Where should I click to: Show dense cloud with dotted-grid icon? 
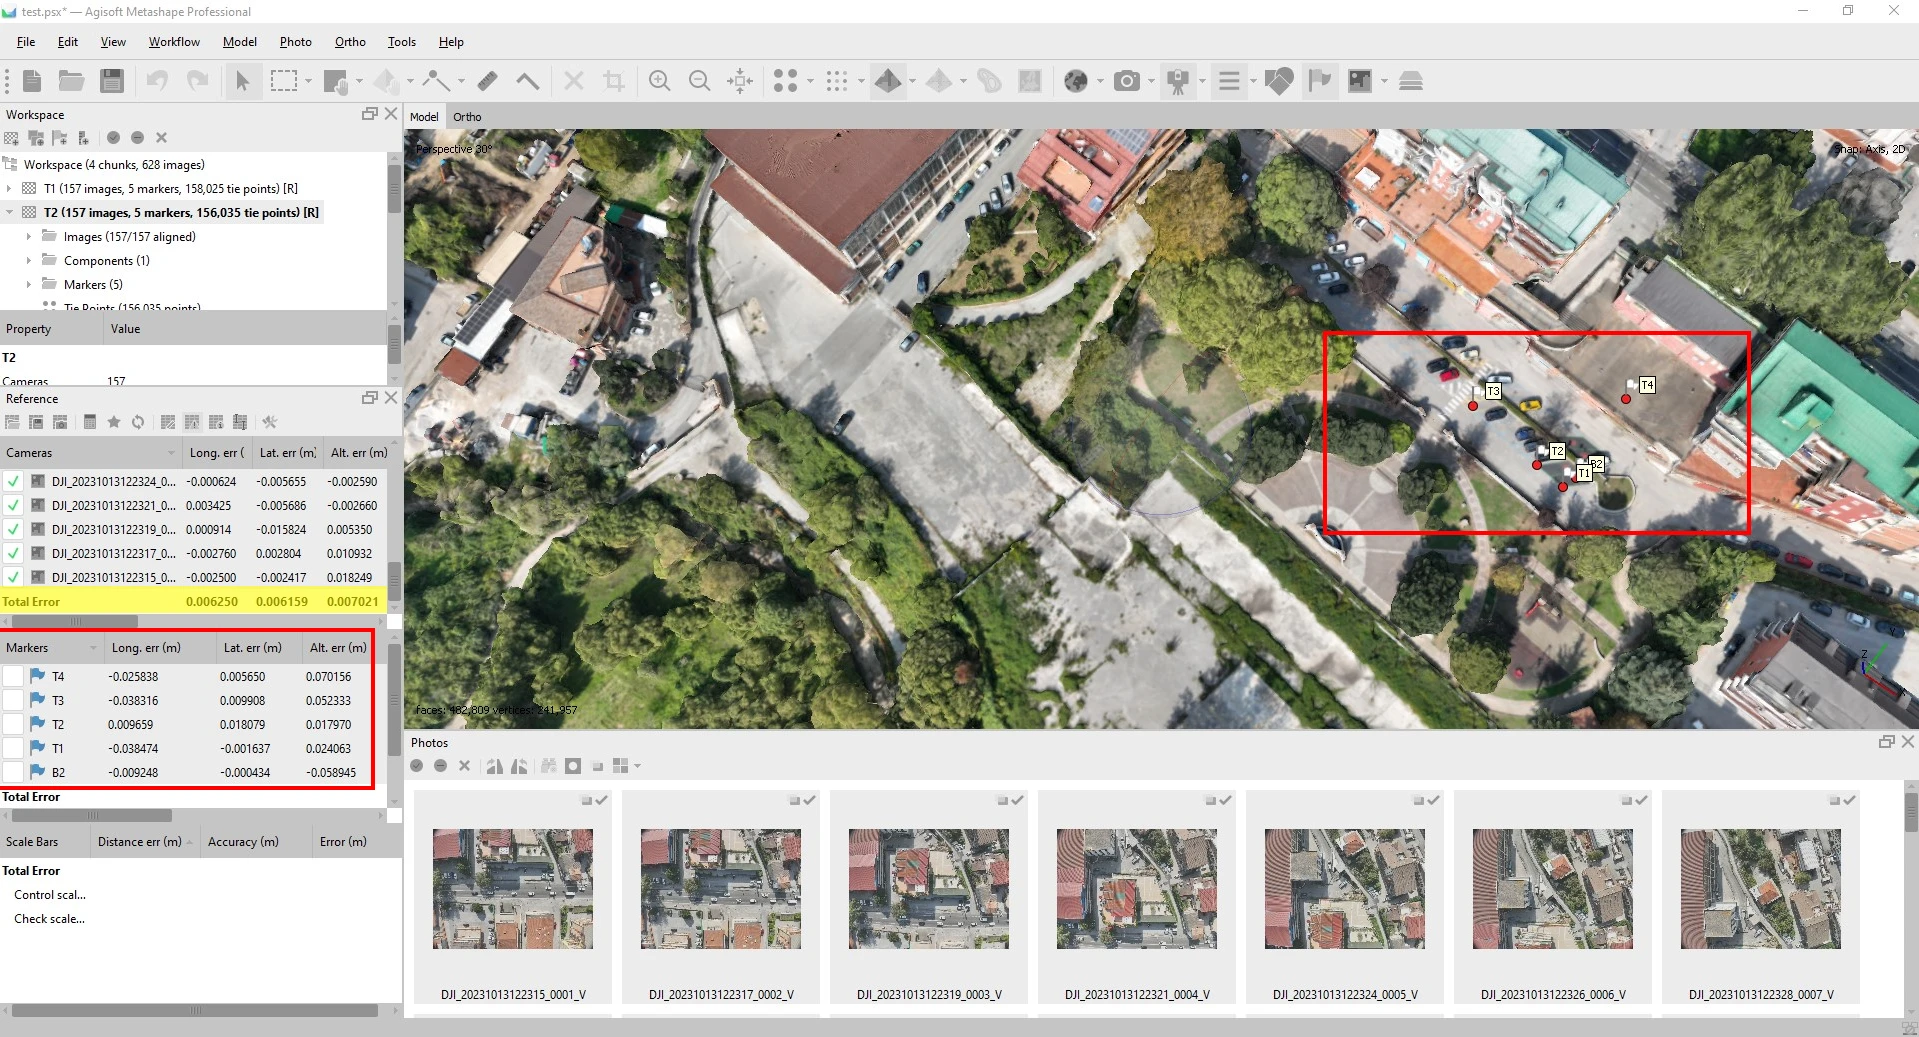pos(837,81)
